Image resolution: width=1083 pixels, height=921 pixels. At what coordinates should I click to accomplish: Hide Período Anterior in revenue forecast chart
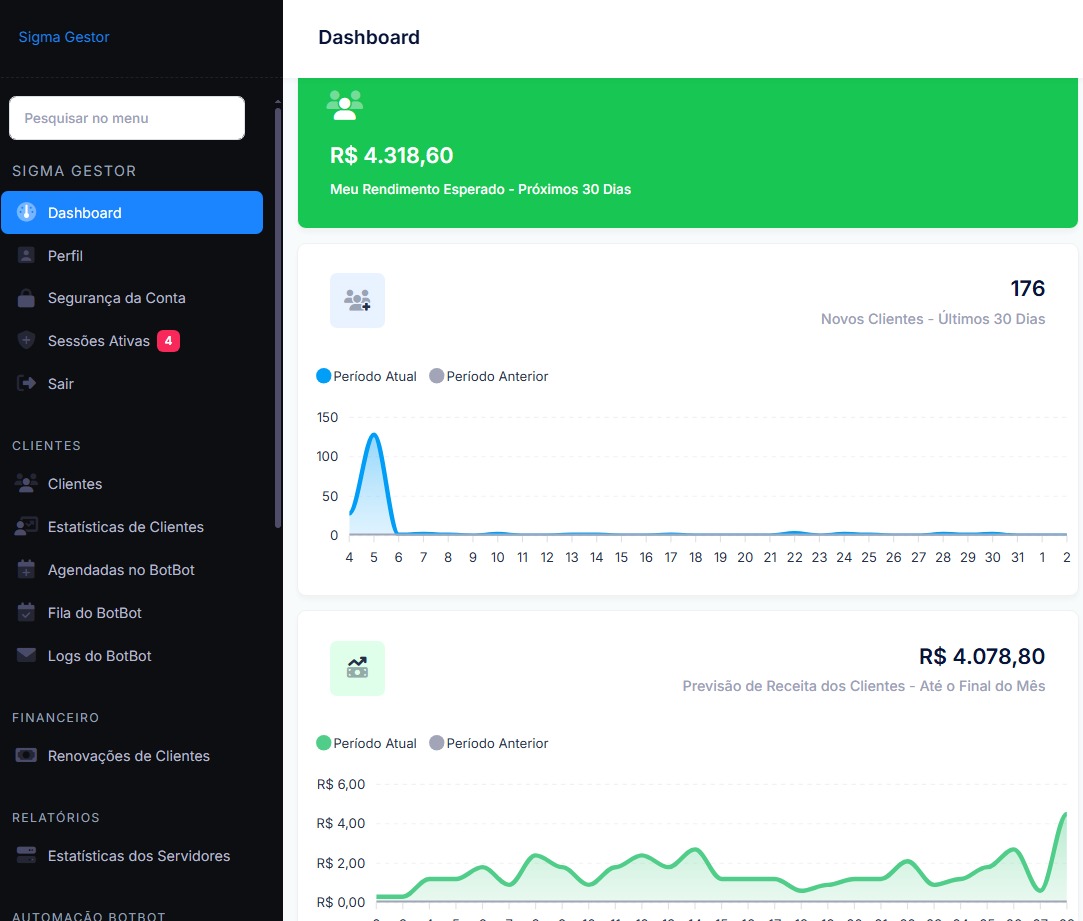pyautogui.click(x=488, y=744)
